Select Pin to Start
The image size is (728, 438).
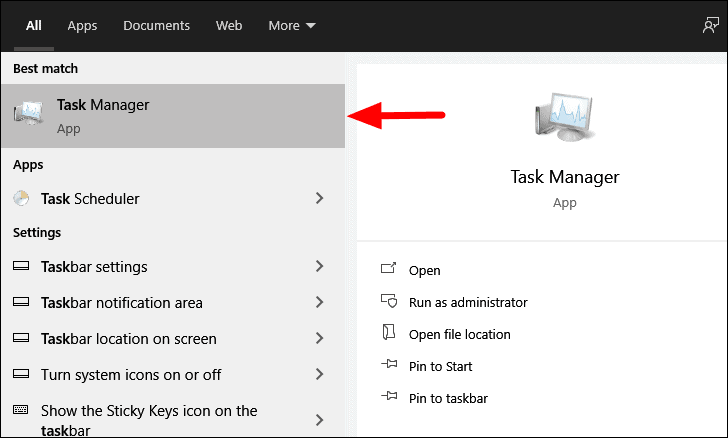point(440,366)
